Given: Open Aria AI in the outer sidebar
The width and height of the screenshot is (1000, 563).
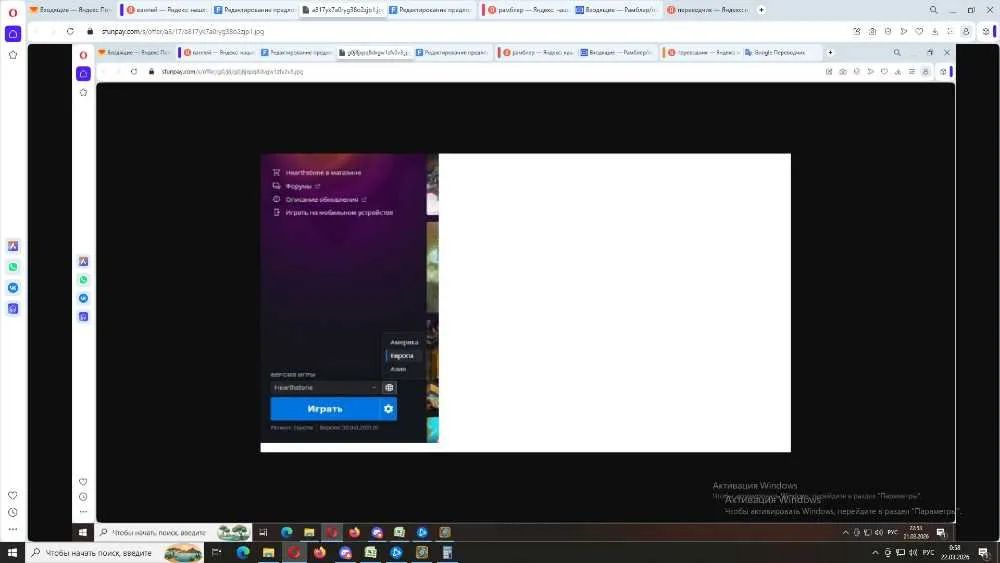Looking at the screenshot, I should point(13,246).
